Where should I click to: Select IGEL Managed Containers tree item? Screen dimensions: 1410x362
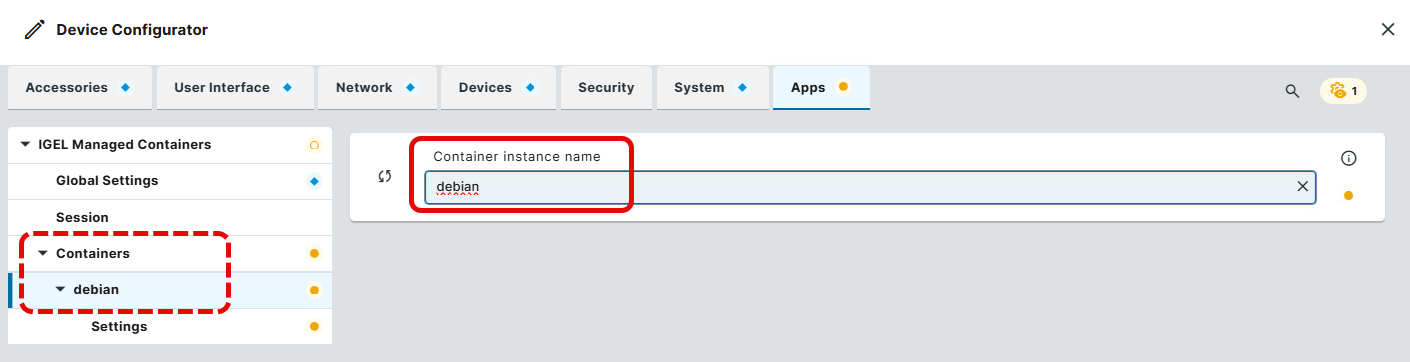pos(170,144)
